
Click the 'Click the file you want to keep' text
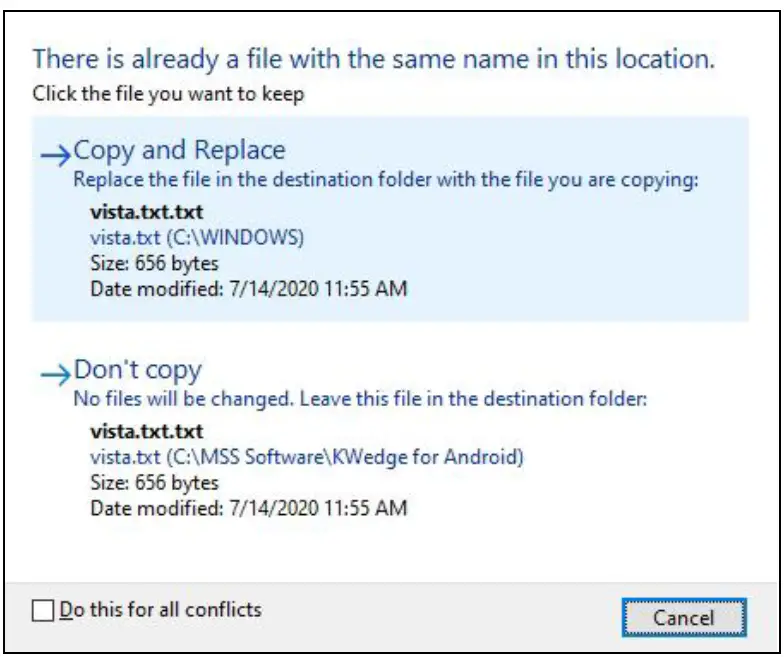coord(168,95)
